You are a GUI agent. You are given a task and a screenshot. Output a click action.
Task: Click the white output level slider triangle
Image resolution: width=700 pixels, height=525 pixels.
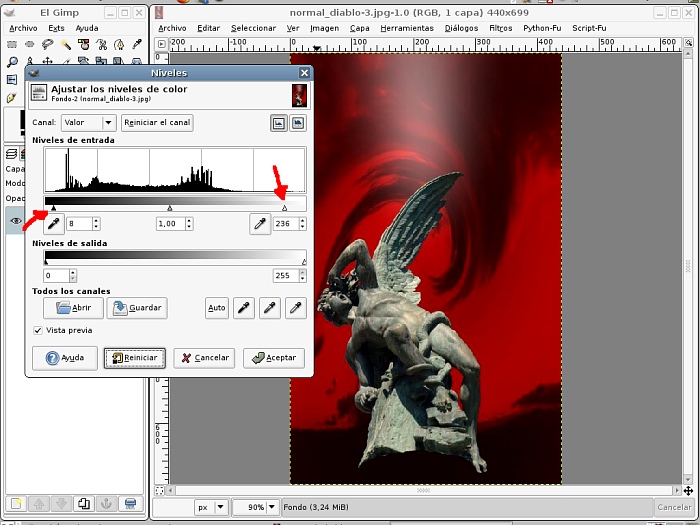[x=304, y=262]
